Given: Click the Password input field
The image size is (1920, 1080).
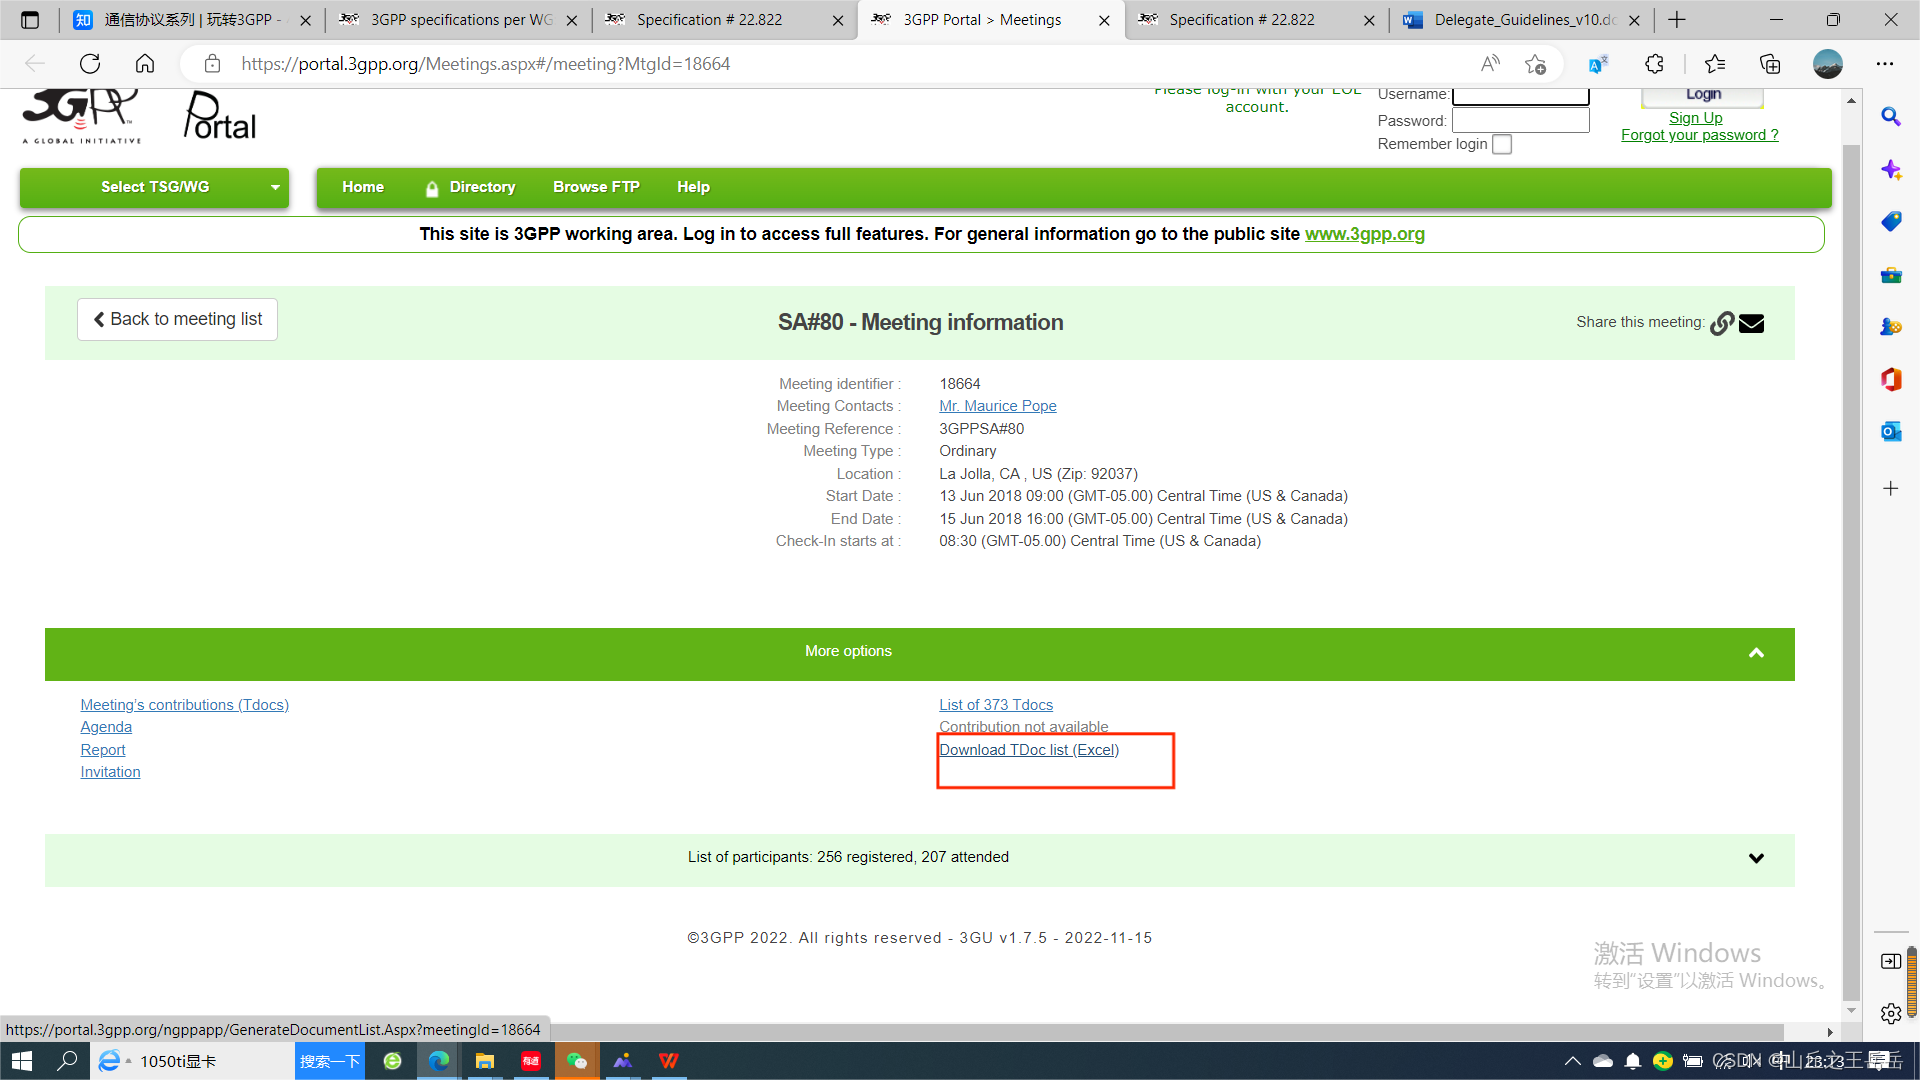Looking at the screenshot, I should point(1520,120).
